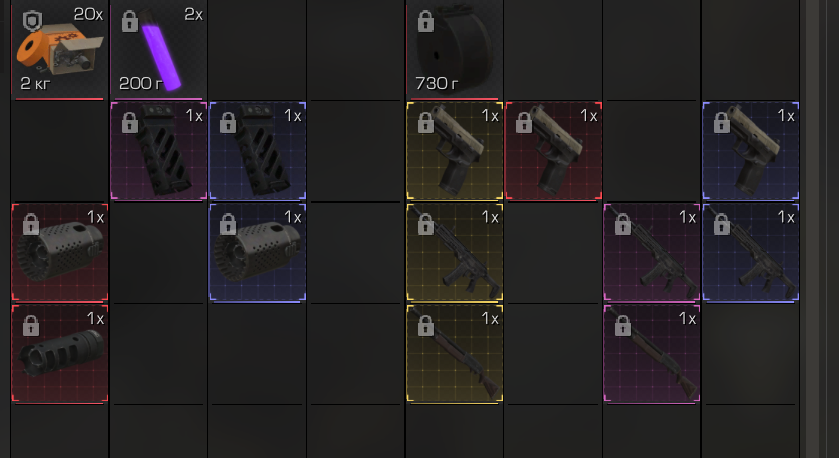The height and width of the screenshot is (458, 839).
Task: Select the red-framed perforated muzzle device
Action: (59, 252)
